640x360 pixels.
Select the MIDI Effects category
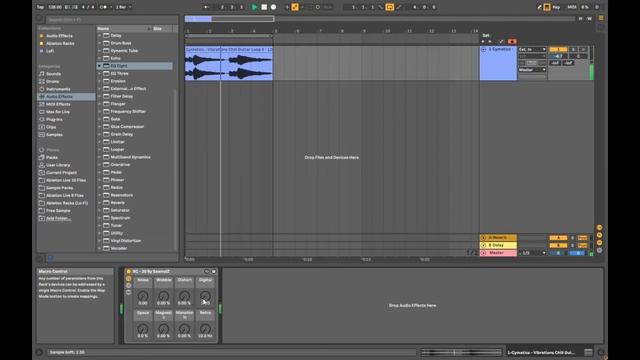(x=58, y=104)
